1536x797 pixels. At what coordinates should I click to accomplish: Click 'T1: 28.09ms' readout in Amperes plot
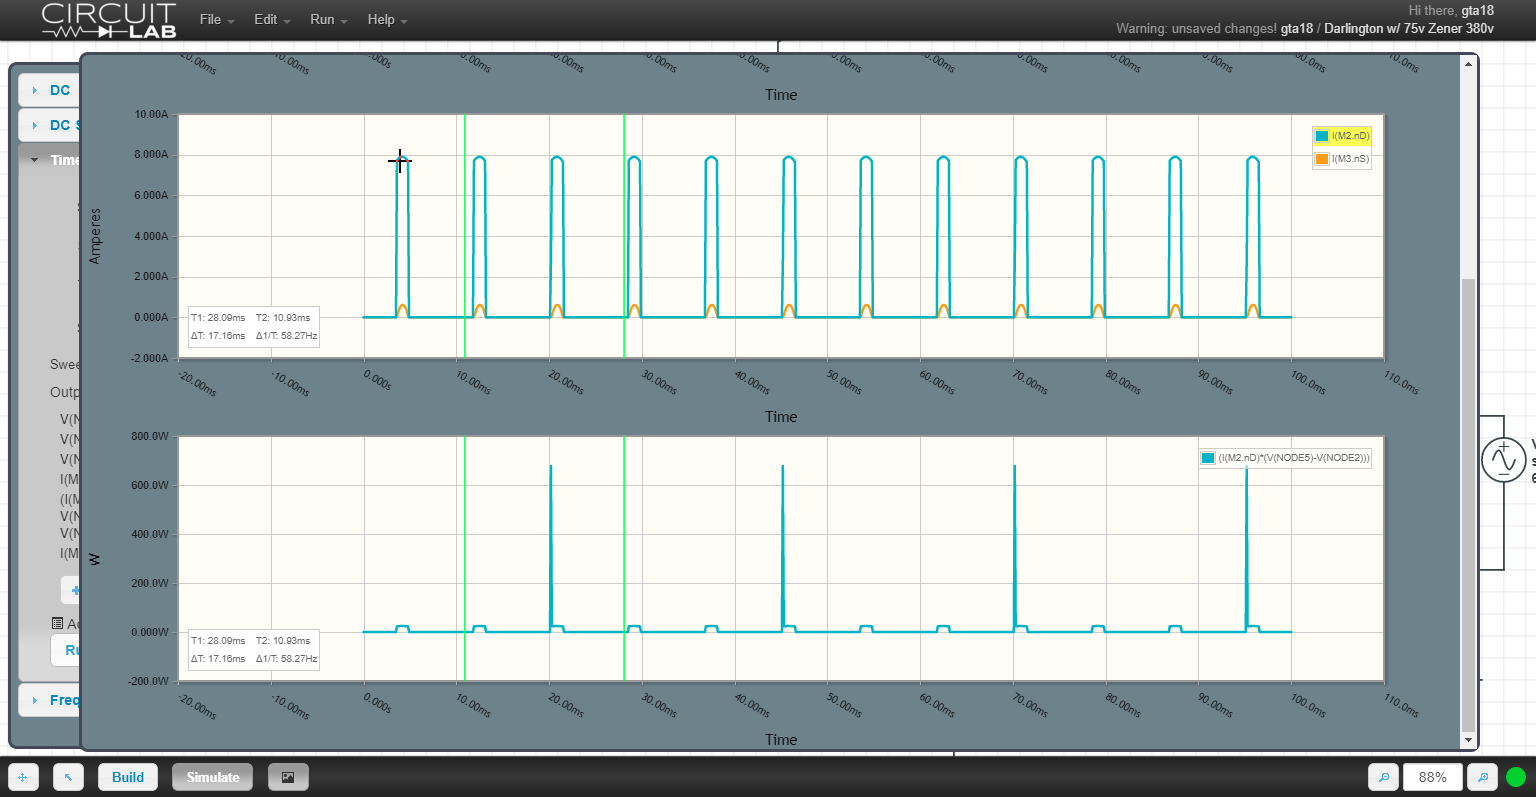[x=218, y=318]
